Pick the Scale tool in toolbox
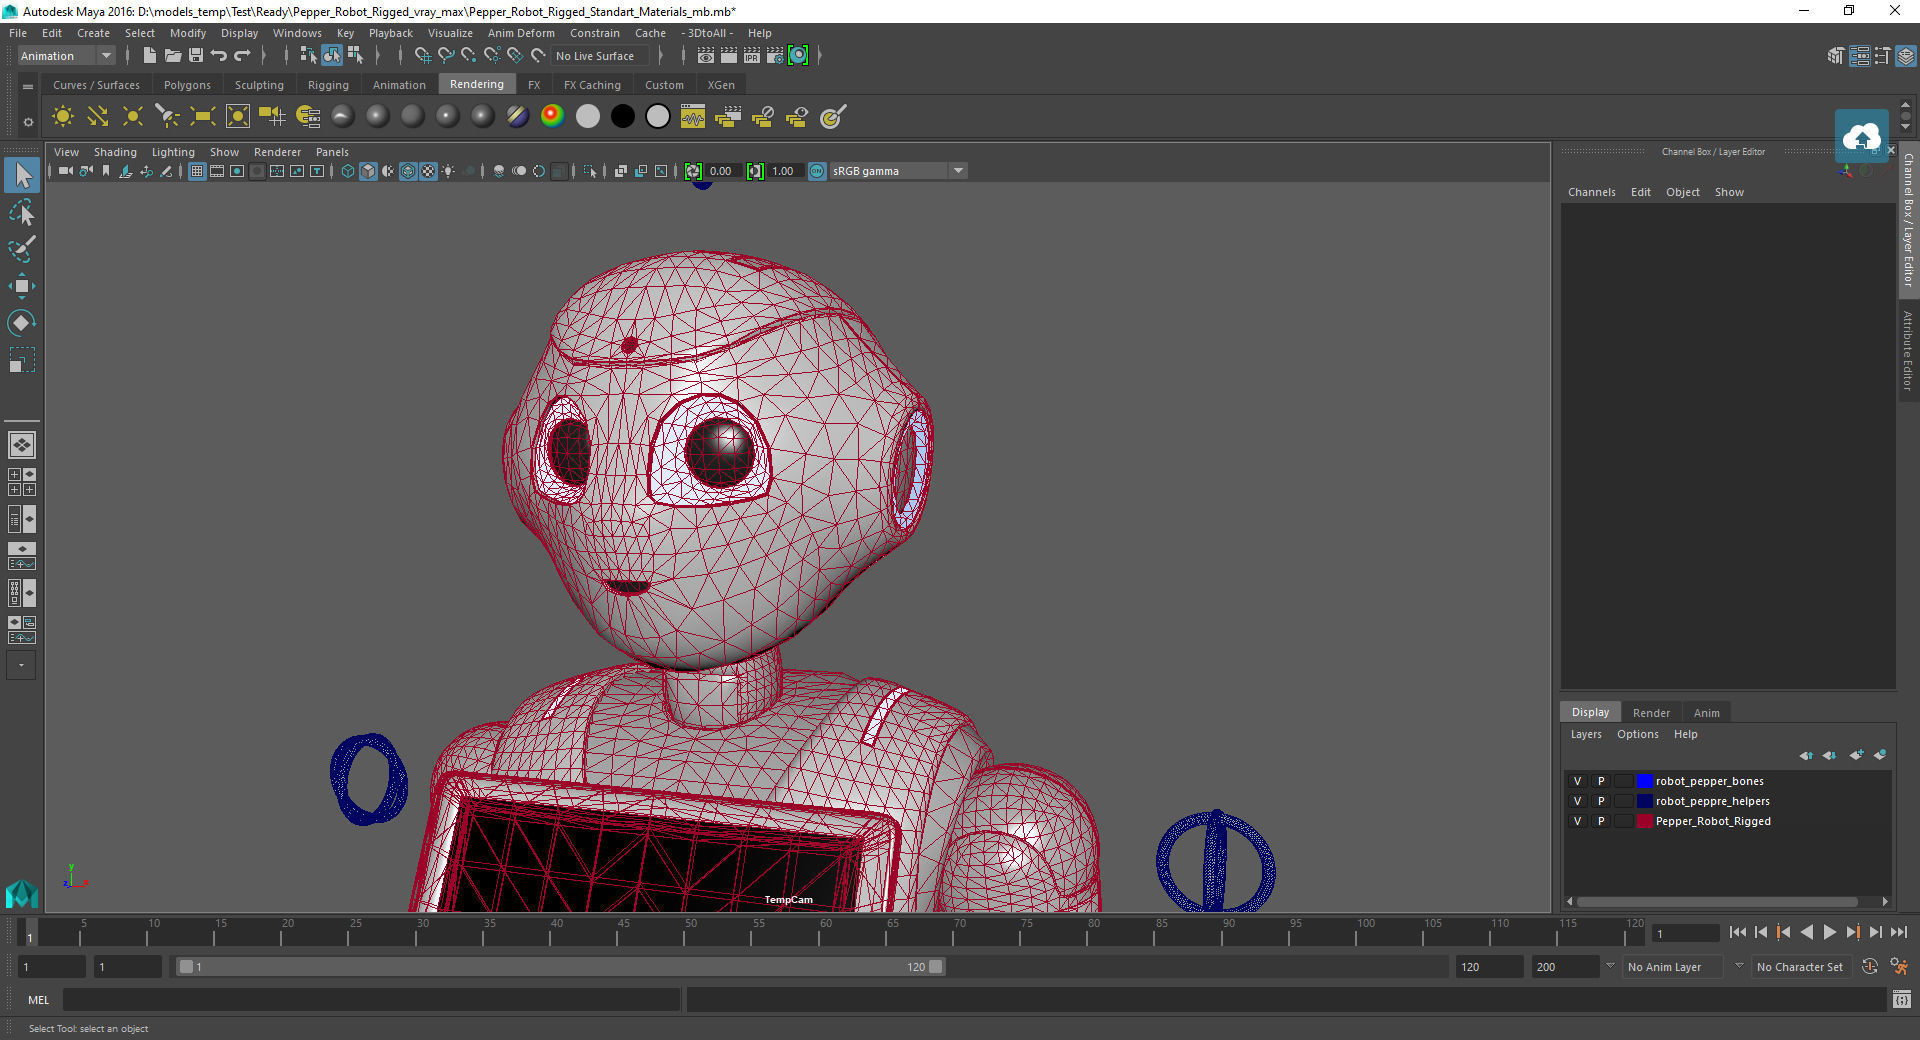Viewport: 1920px width, 1040px height. point(21,359)
